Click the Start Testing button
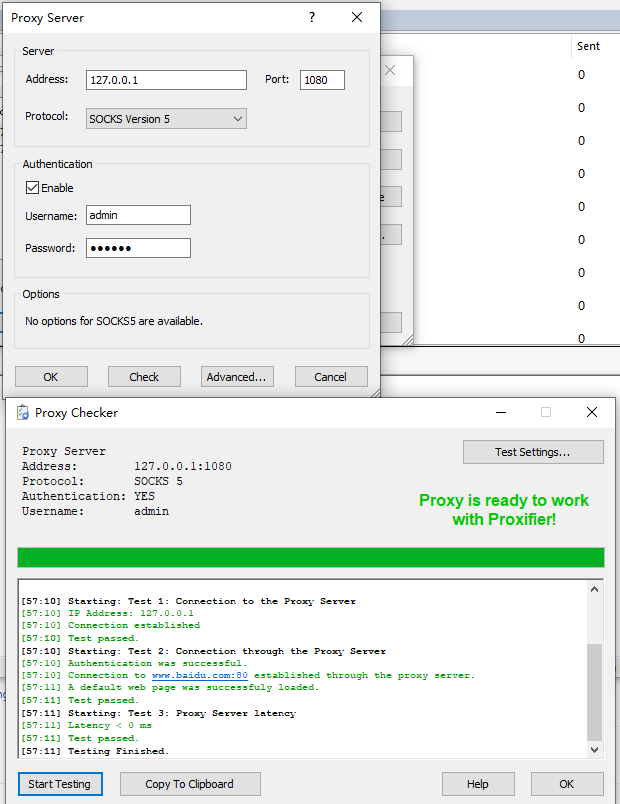This screenshot has height=804, width=620. click(x=60, y=784)
